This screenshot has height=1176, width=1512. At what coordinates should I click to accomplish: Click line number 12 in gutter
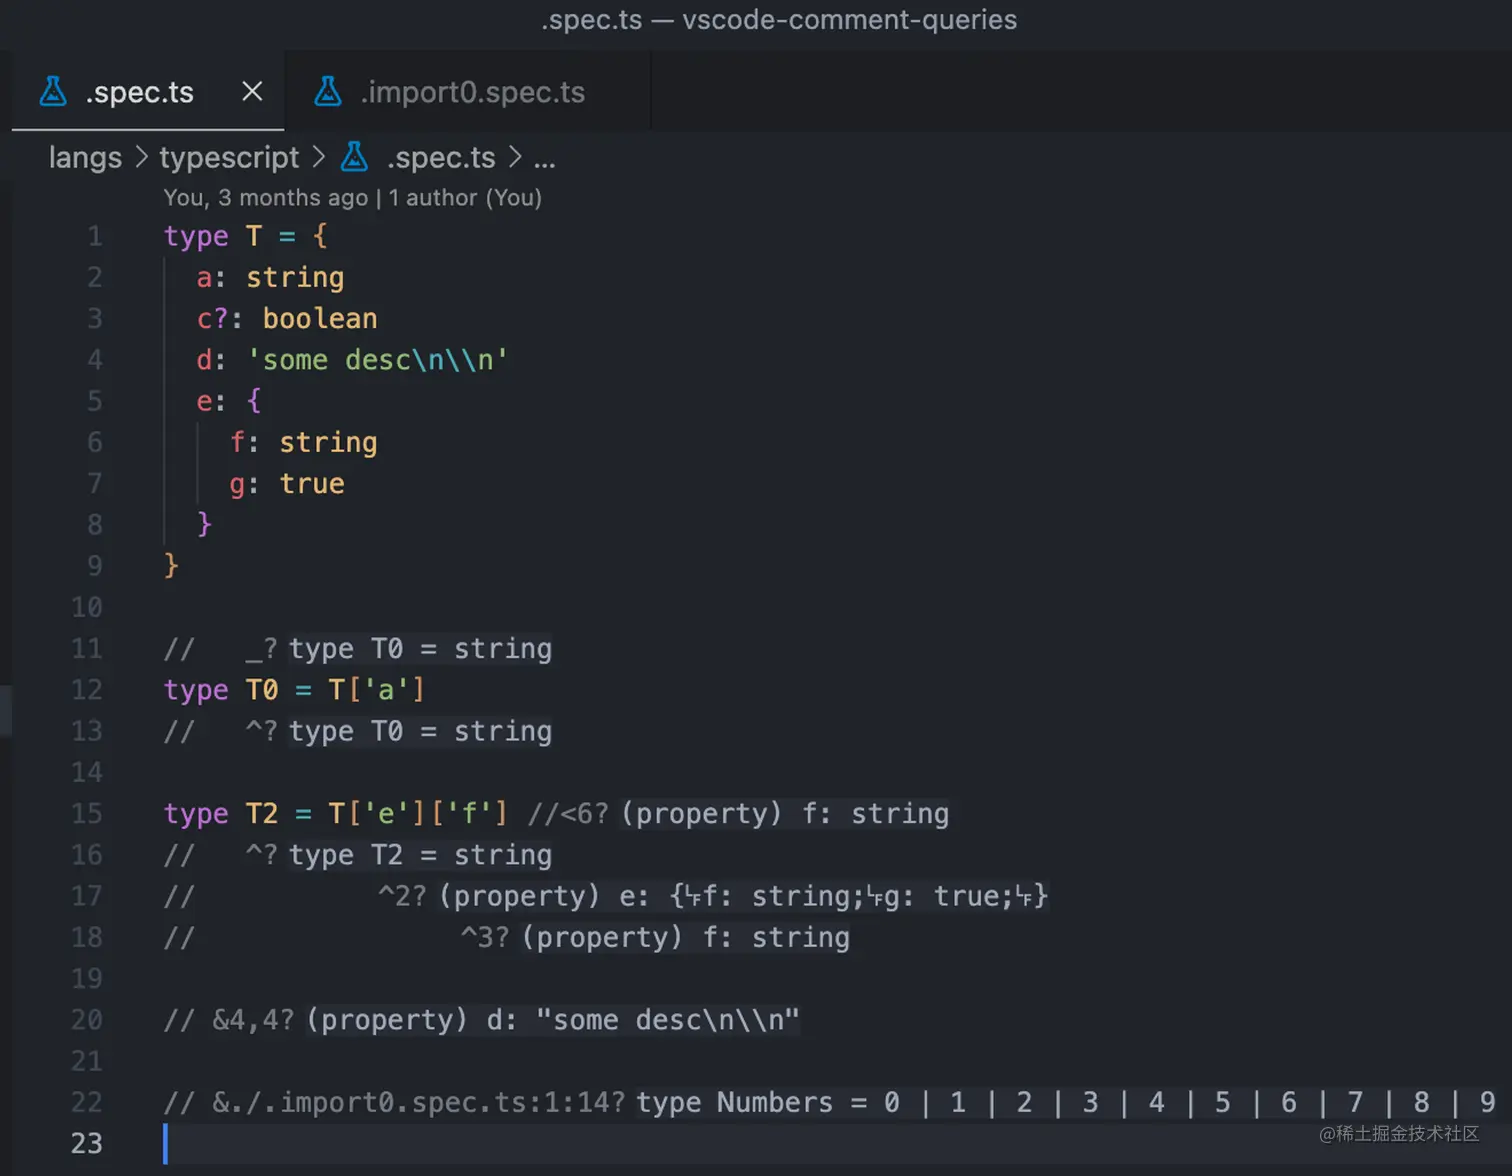pyautogui.click(x=87, y=690)
